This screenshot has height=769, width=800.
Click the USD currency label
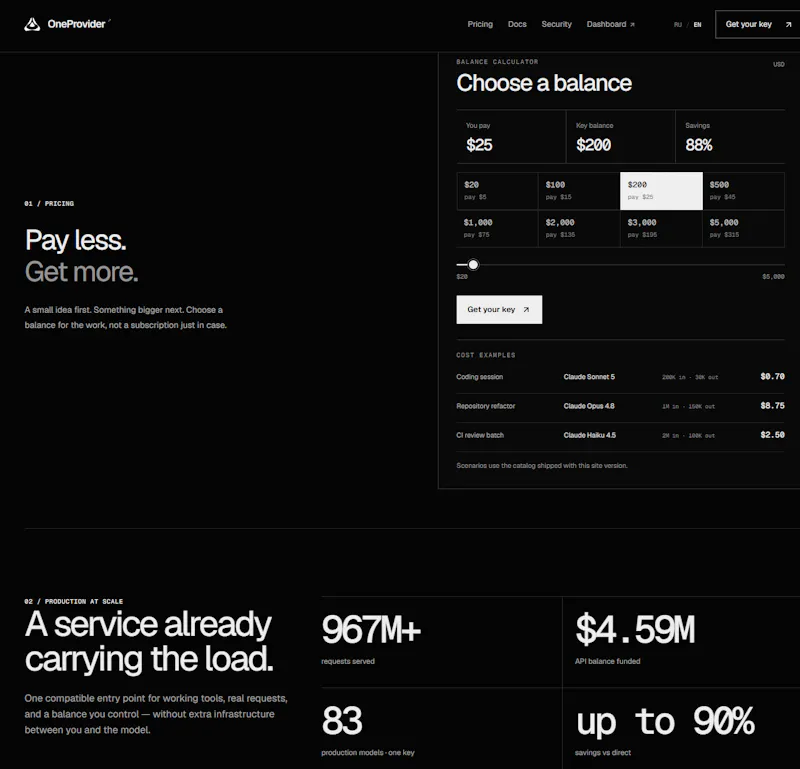click(779, 64)
